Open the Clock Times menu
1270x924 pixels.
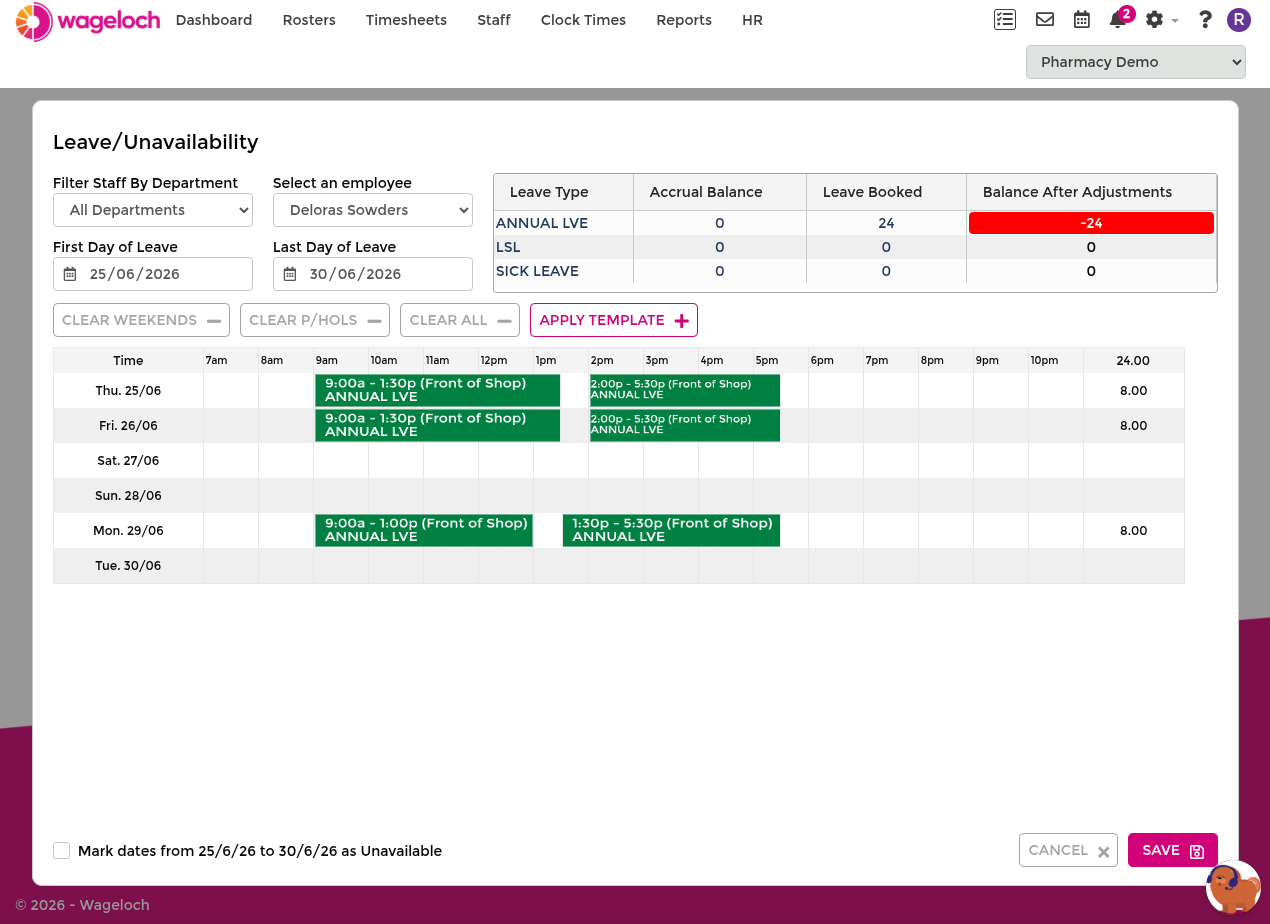(x=583, y=20)
